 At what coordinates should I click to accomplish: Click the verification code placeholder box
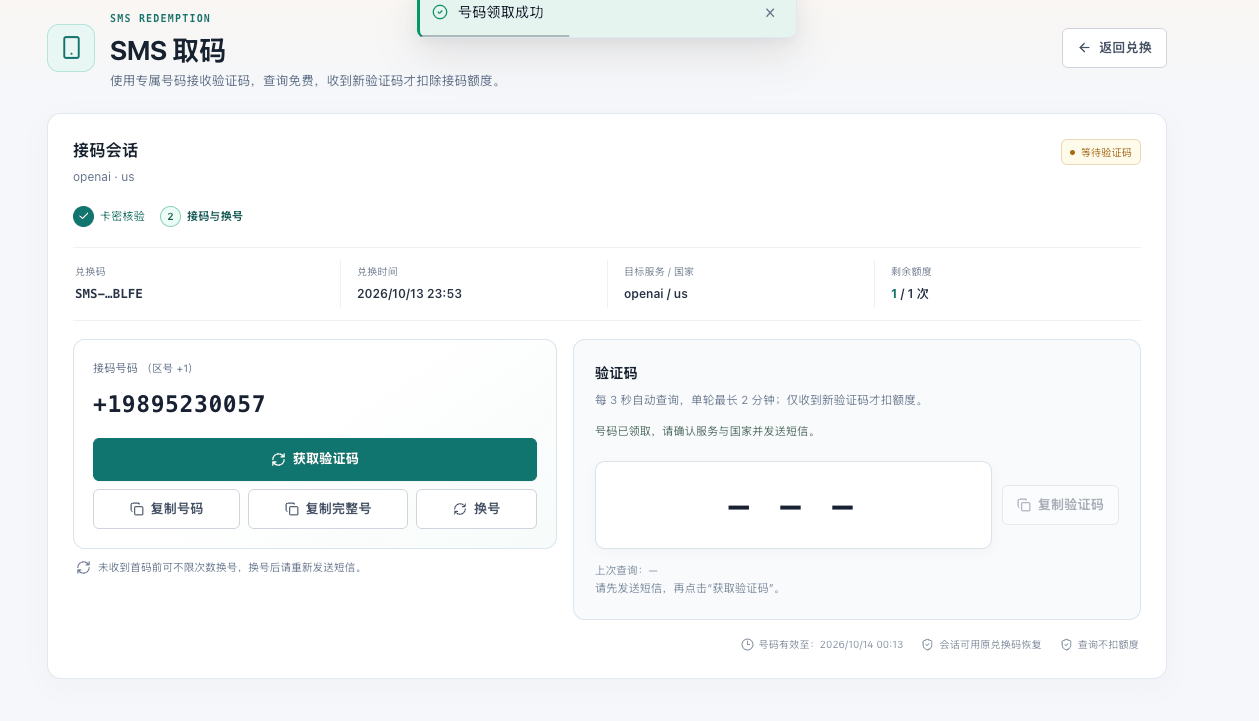click(x=793, y=505)
